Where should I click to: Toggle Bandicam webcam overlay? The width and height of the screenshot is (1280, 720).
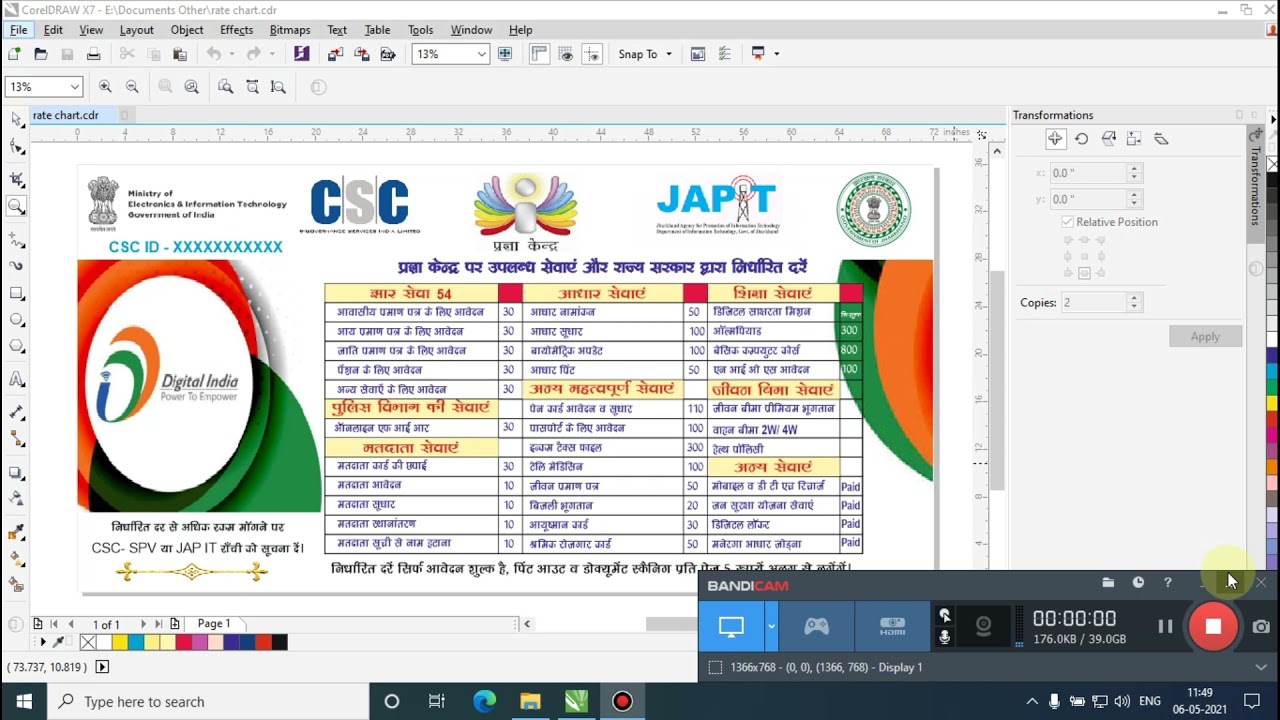[984, 626]
